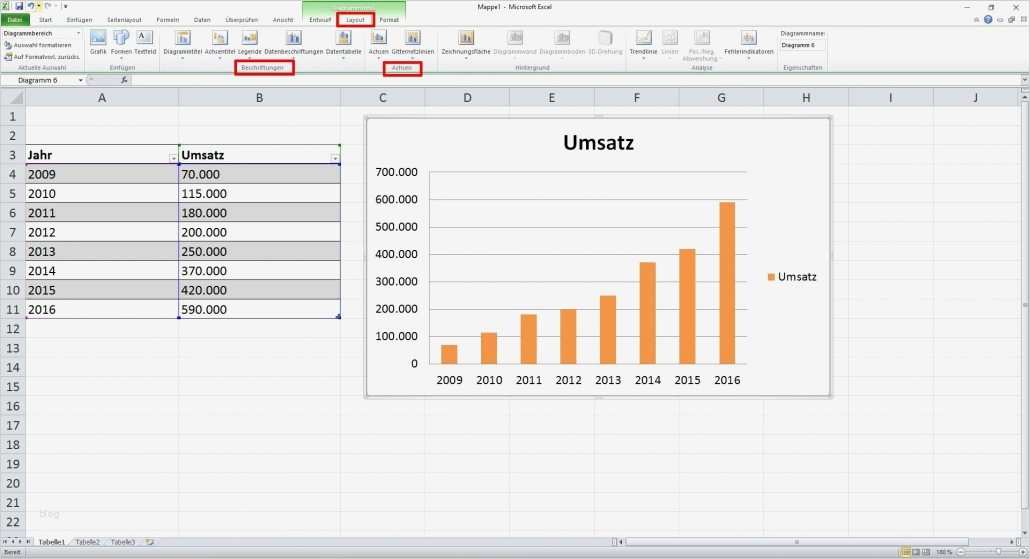Screen dimensions: 1030x559
Task: Click the zoom out minus button
Action: pos(960,552)
